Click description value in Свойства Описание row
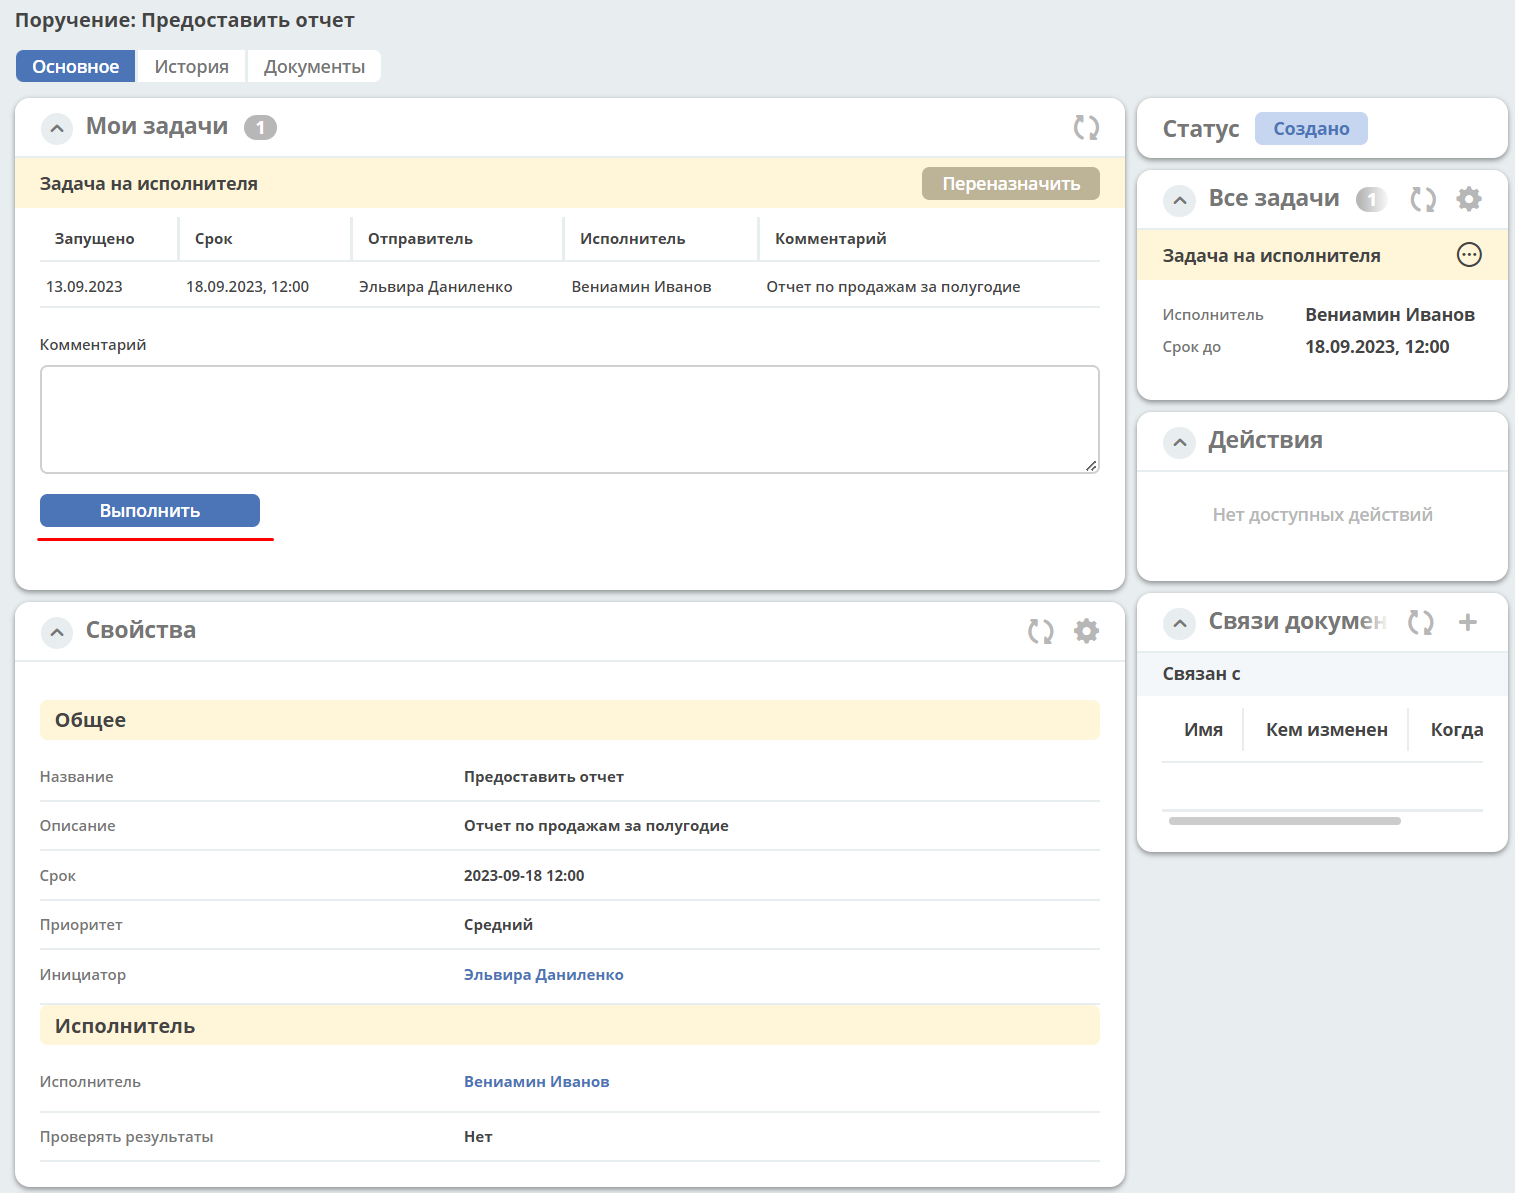 tap(596, 826)
